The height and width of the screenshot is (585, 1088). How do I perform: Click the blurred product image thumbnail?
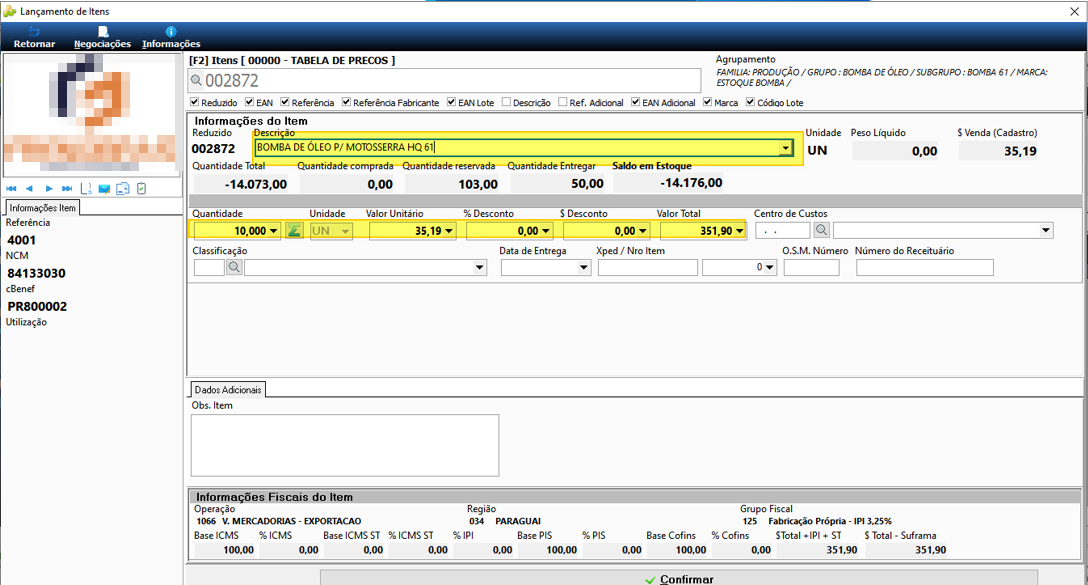click(x=90, y=115)
